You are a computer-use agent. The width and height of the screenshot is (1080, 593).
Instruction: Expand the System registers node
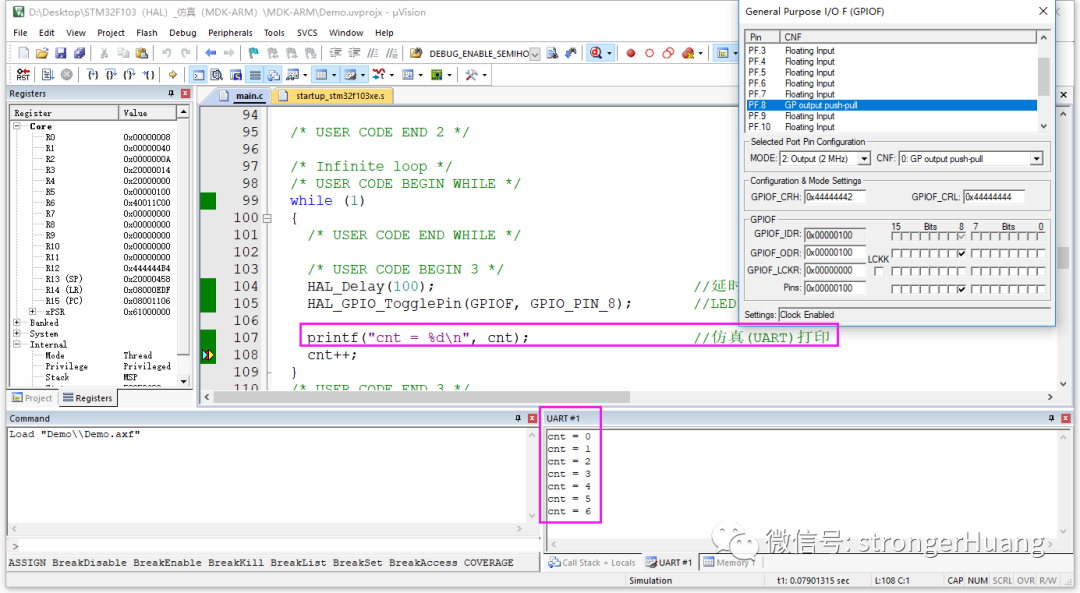tap(17, 333)
